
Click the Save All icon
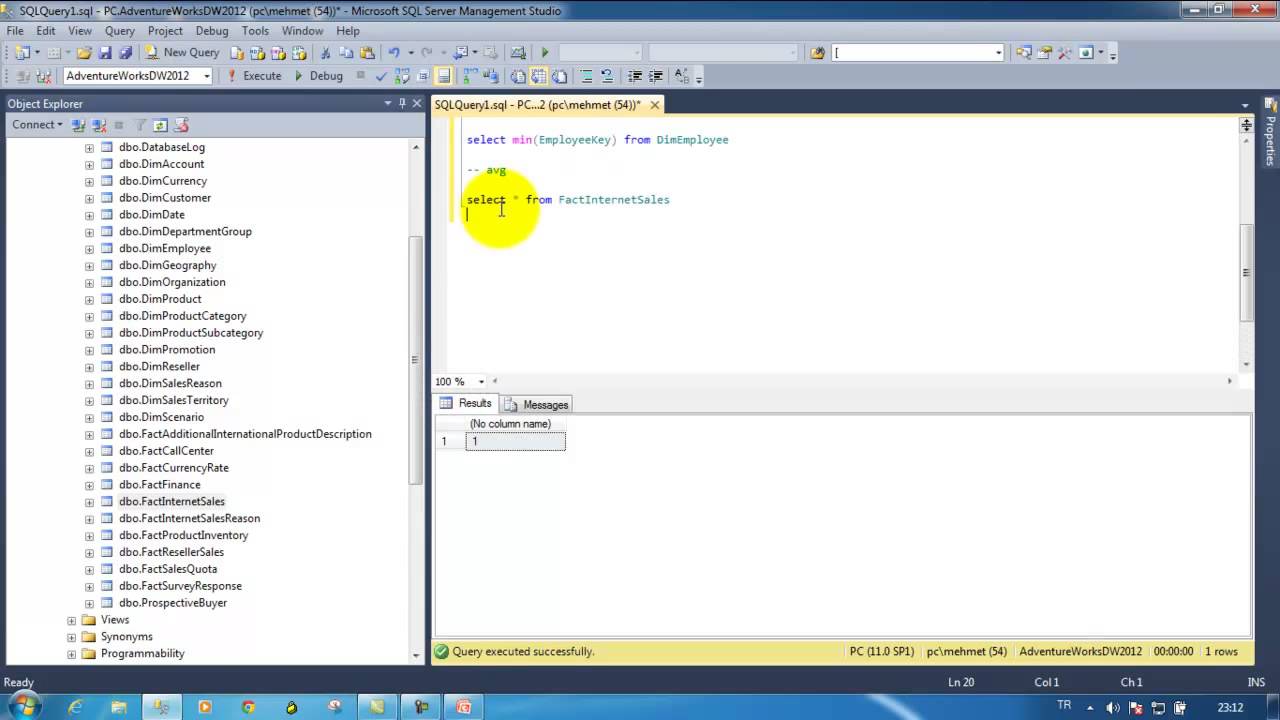pyautogui.click(x=125, y=52)
